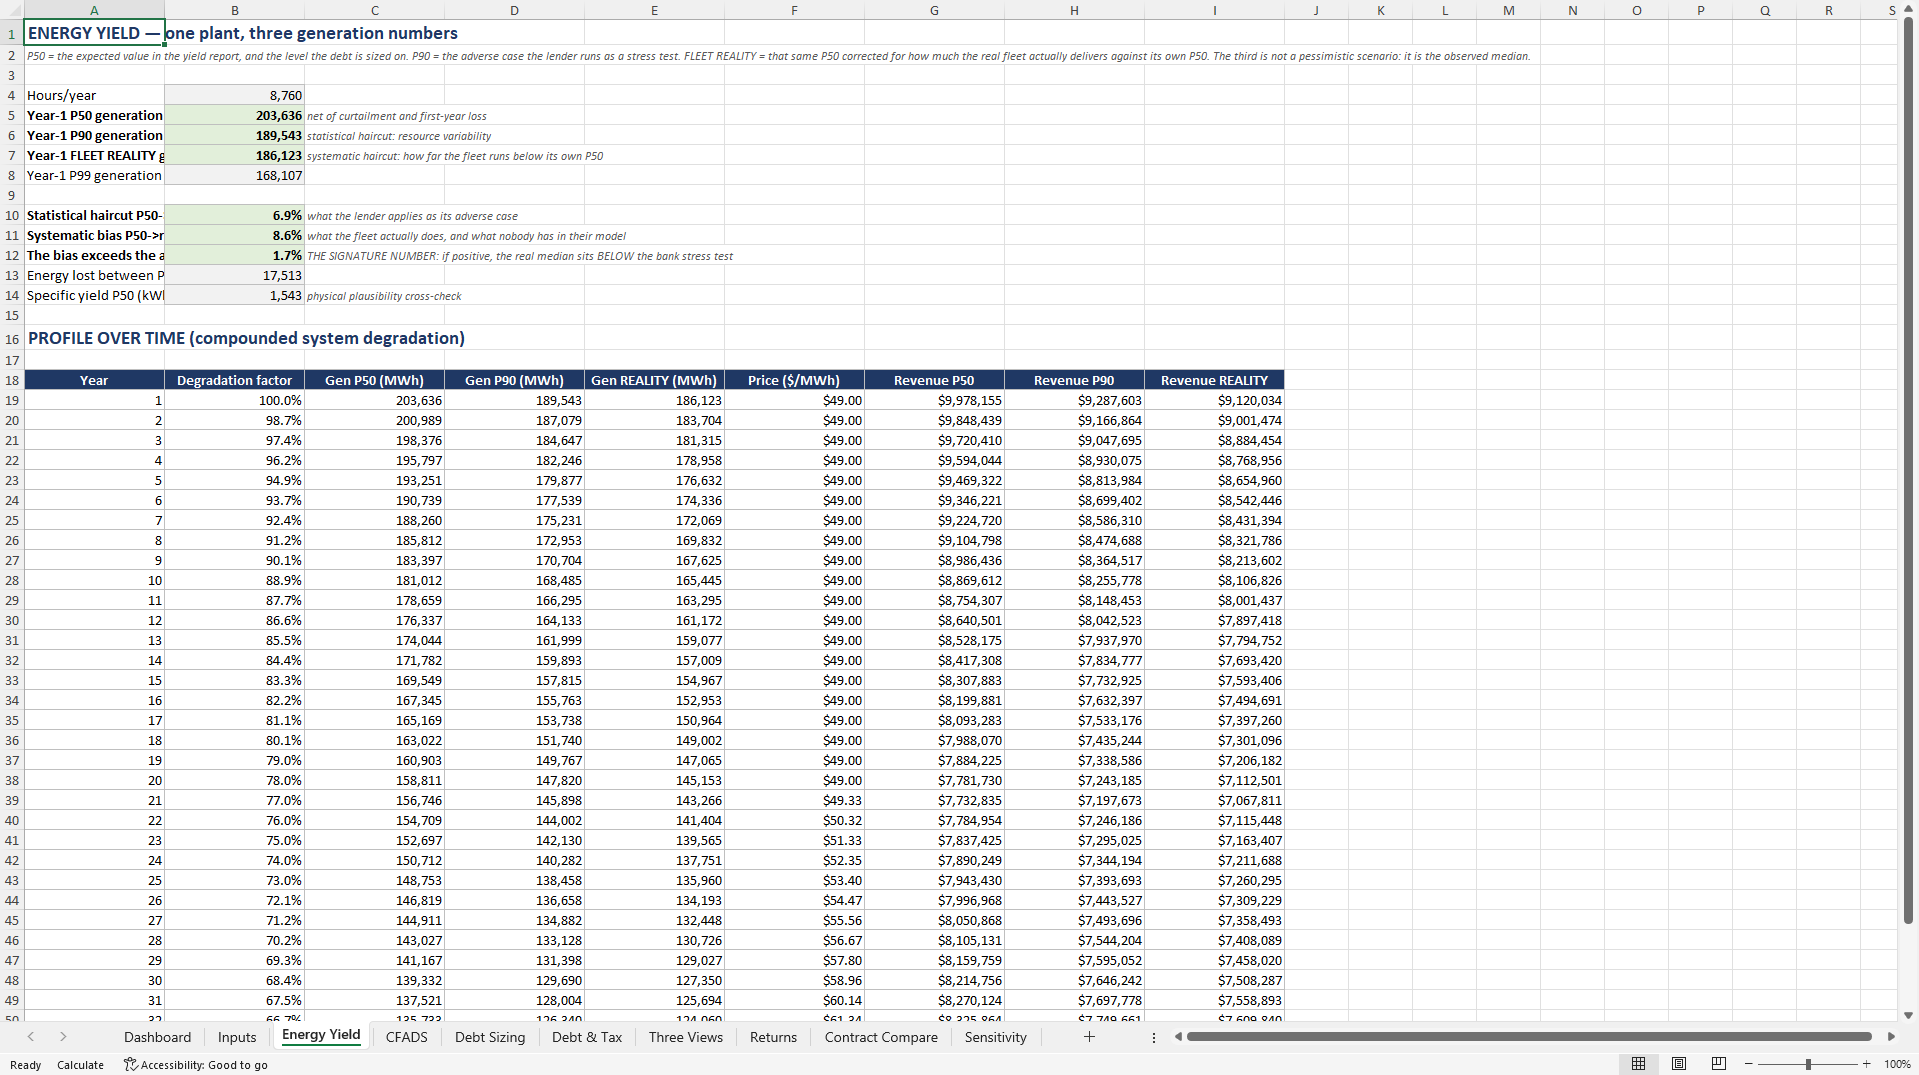This screenshot has width=1919, height=1075.
Task: Click Calculate in the status bar
Action: tap(80, 1065)
